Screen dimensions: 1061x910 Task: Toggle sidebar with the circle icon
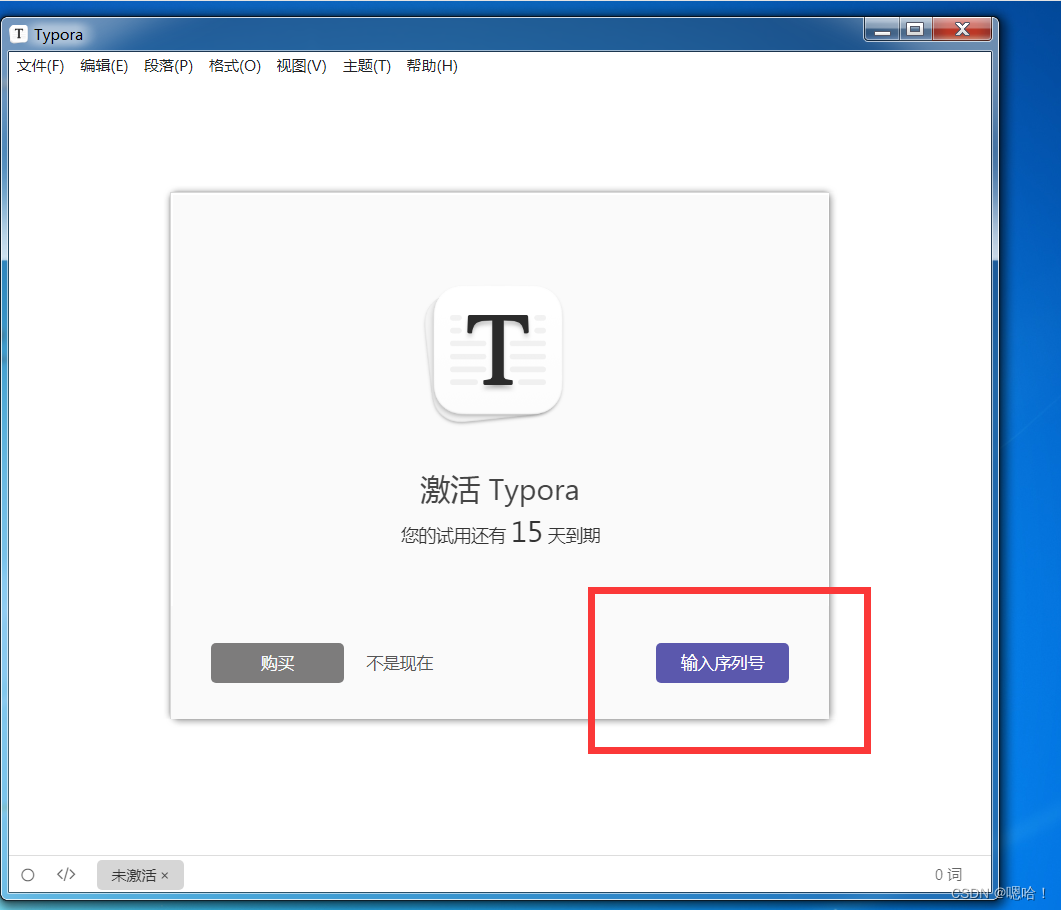pyautogui.click(x=28, y=875)
